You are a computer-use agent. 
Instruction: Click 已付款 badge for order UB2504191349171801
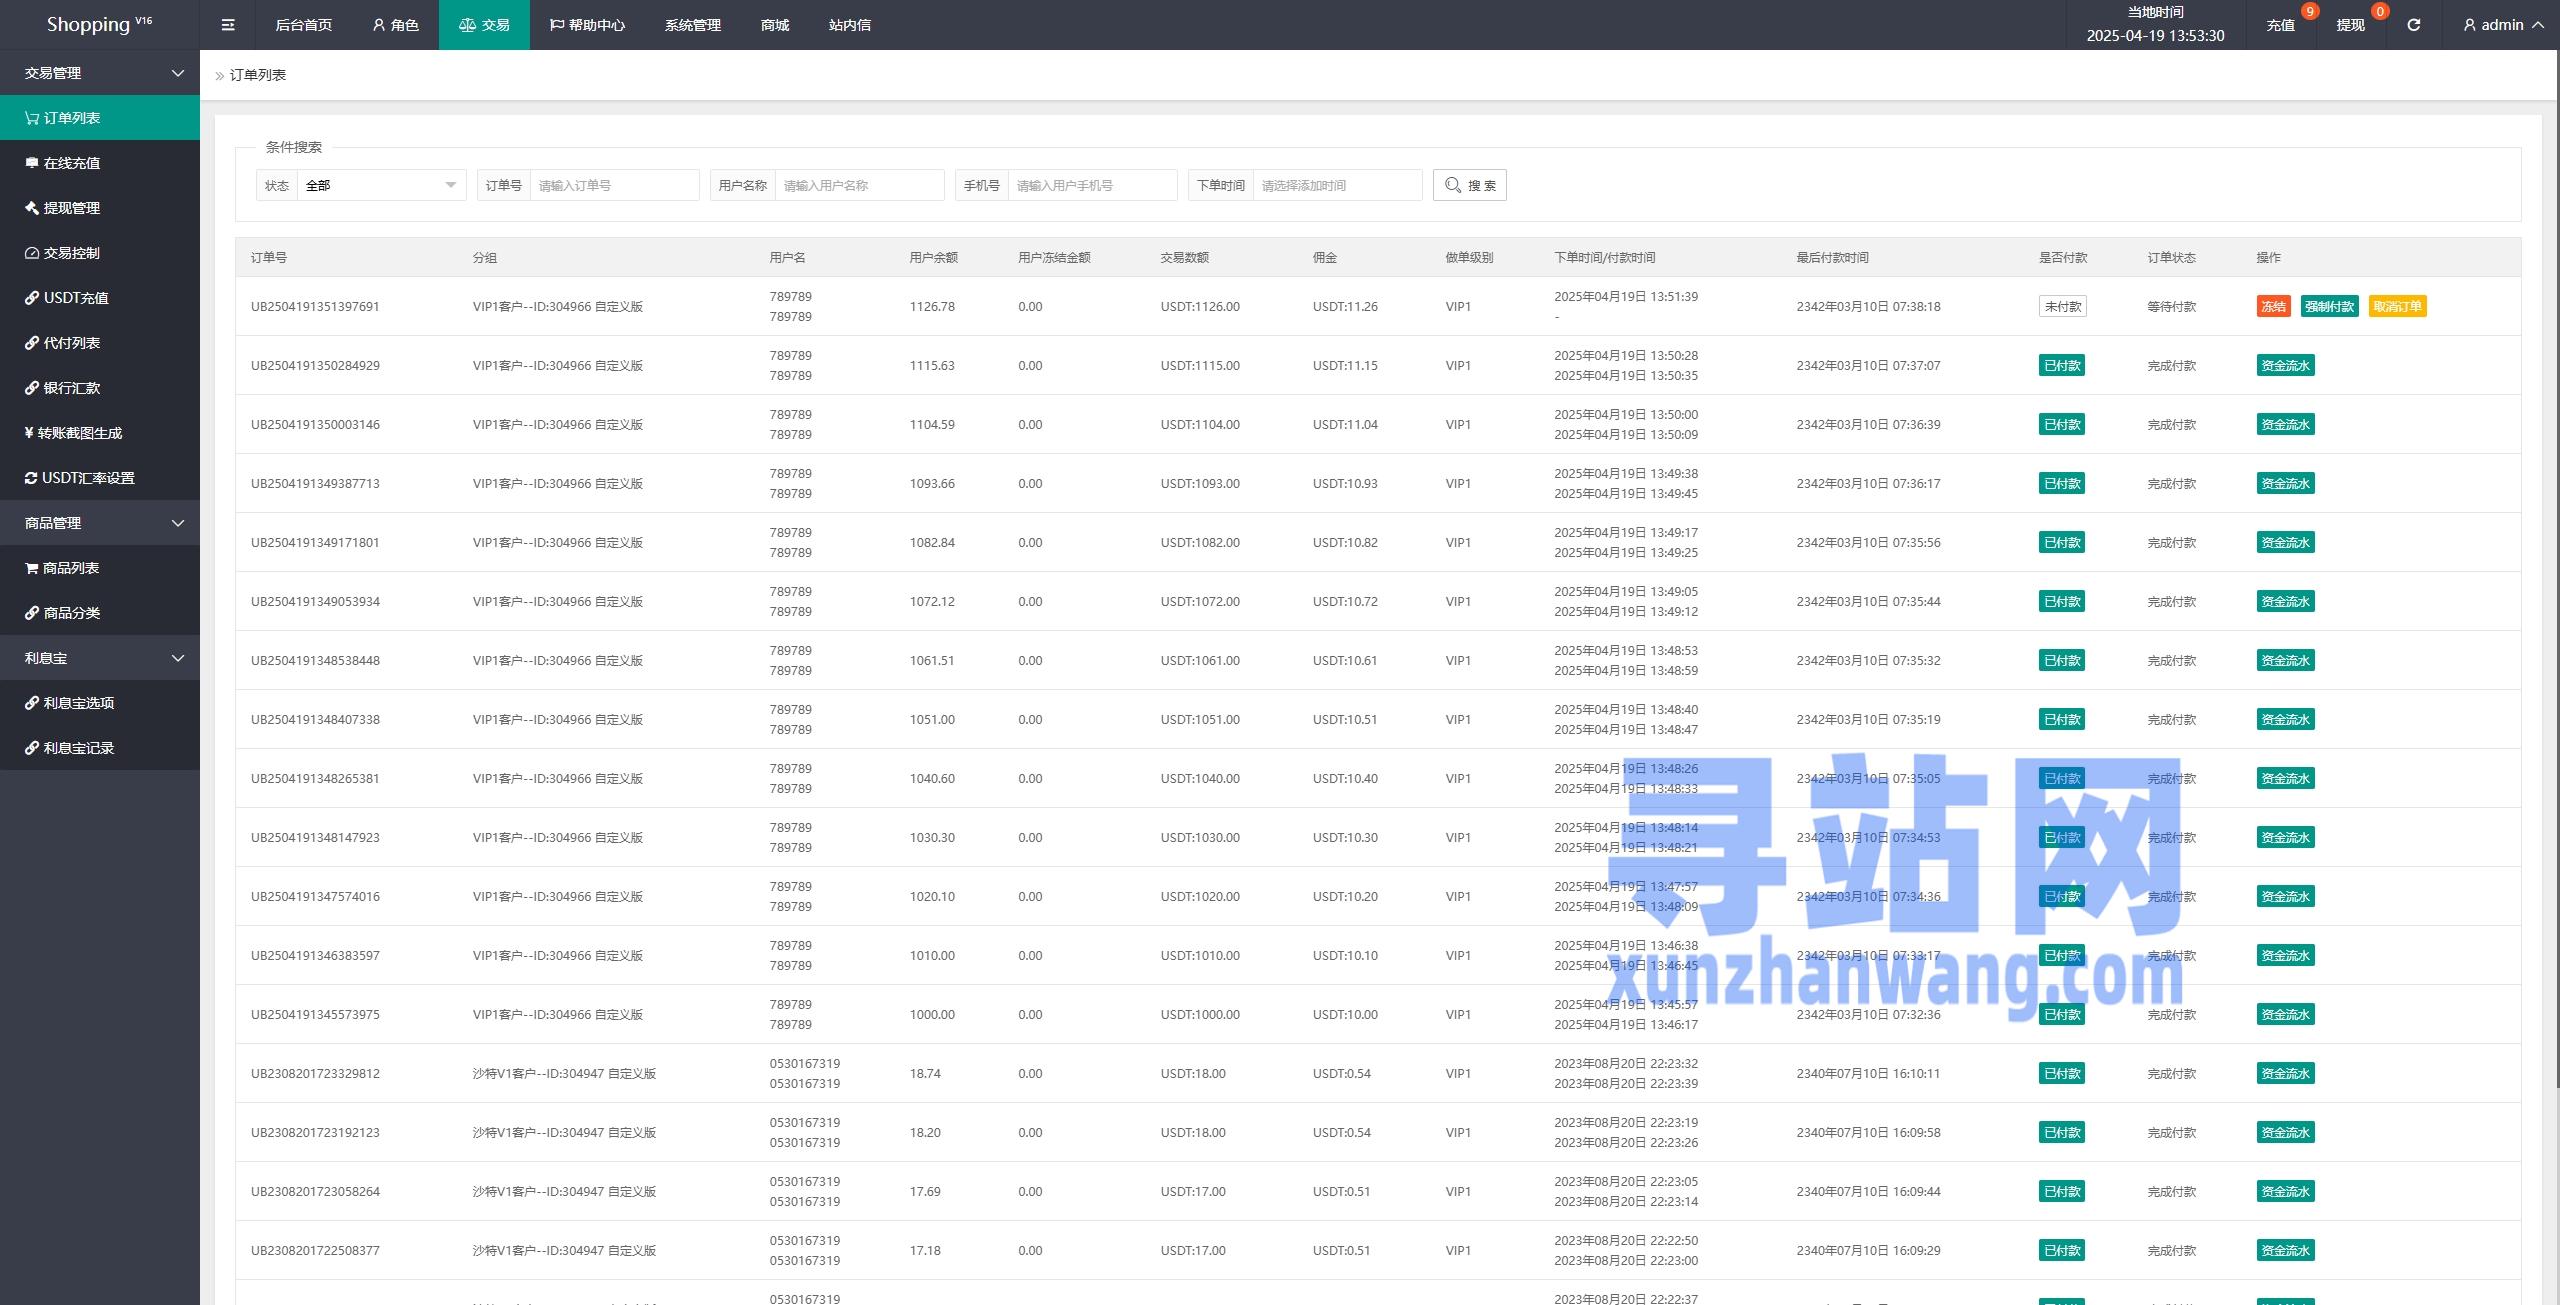pyautogui.click(x=2062, y=543)
